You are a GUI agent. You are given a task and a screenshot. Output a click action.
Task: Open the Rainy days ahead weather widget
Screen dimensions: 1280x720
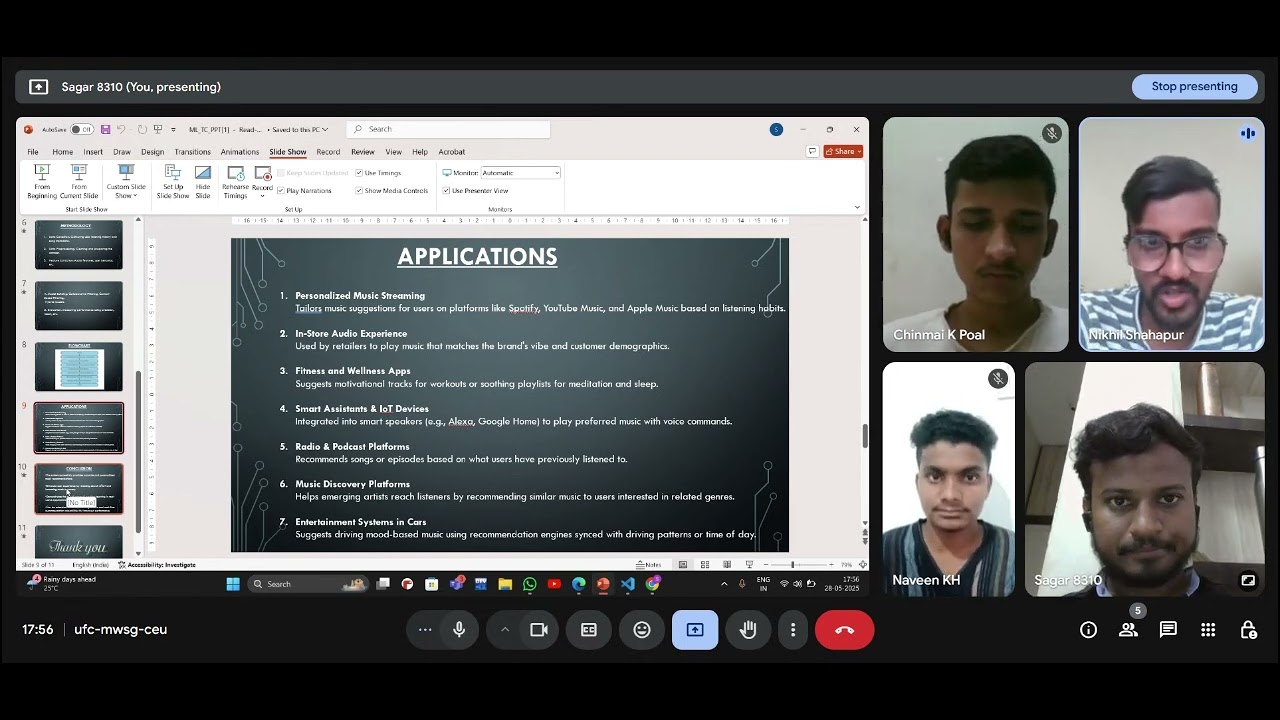point(62,583)
